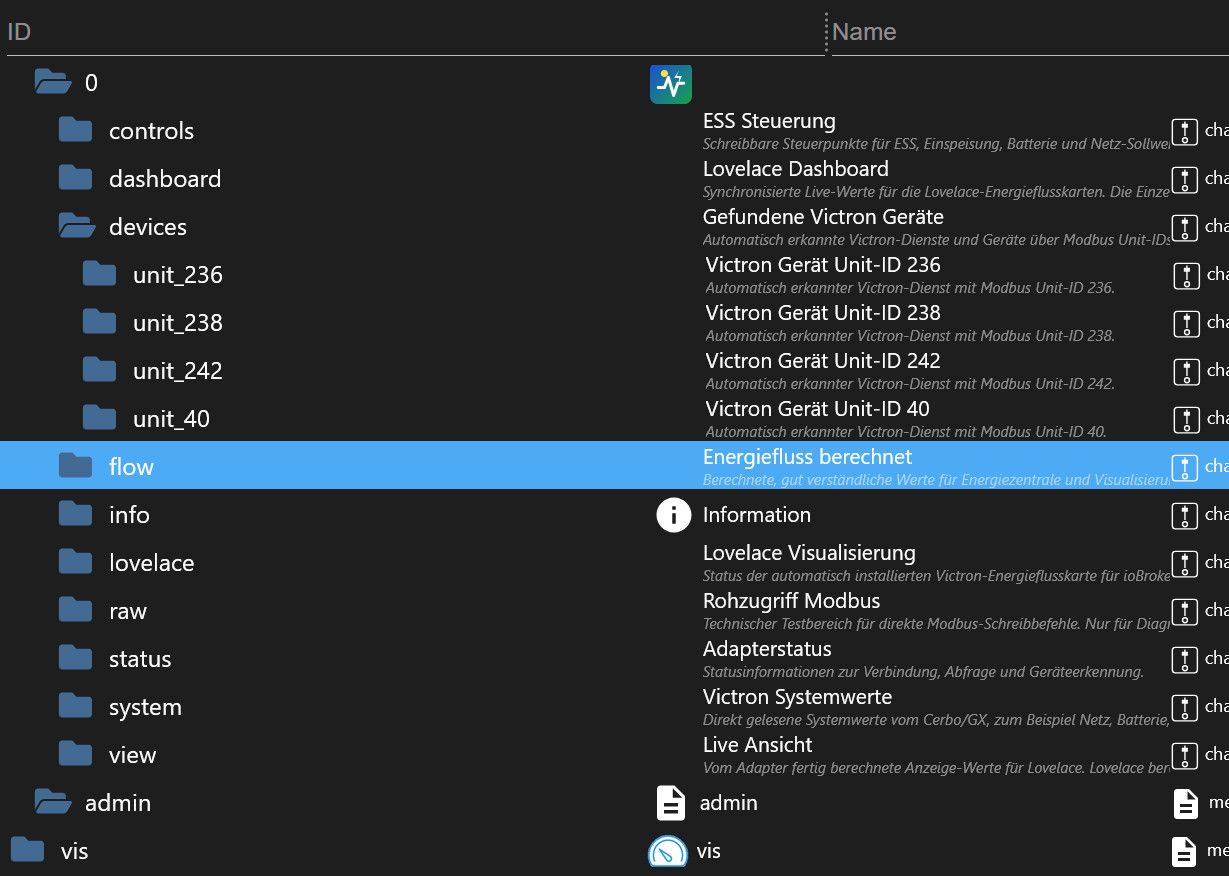Click channel type icon in Unit-ID 236 row

tap(1185, 275)
